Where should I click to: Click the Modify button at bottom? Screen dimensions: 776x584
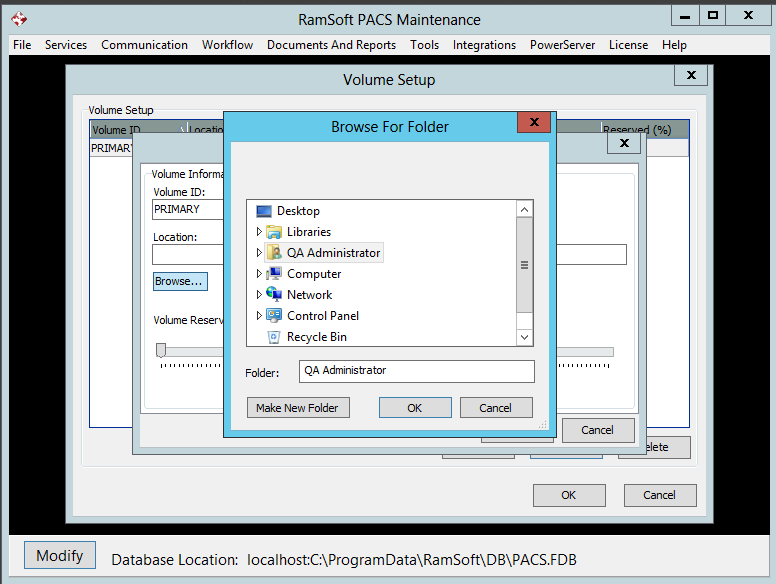[x=60, y=556]
